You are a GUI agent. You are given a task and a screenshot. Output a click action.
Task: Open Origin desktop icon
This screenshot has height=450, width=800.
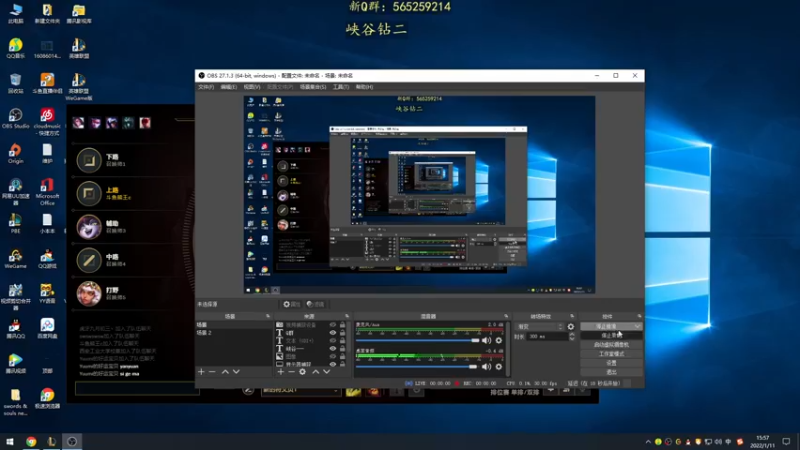click(x=15, y=154)
